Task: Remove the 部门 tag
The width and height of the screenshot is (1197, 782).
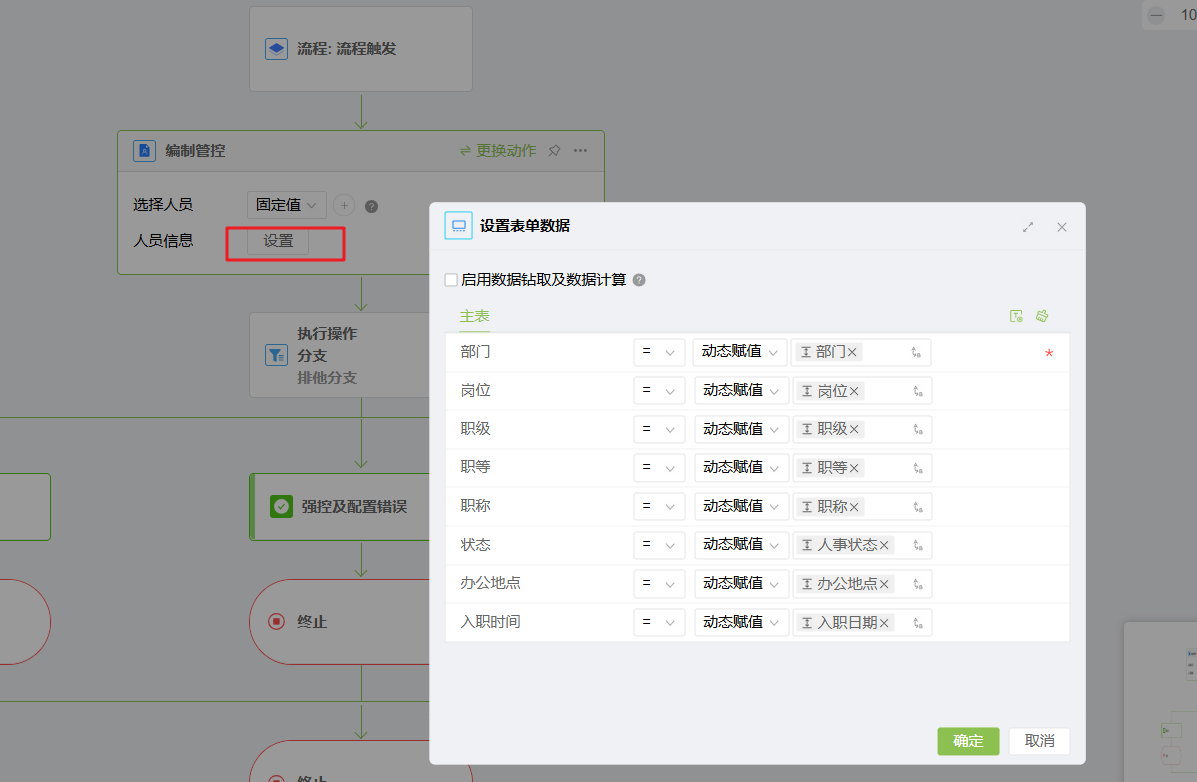Action: 852,352
